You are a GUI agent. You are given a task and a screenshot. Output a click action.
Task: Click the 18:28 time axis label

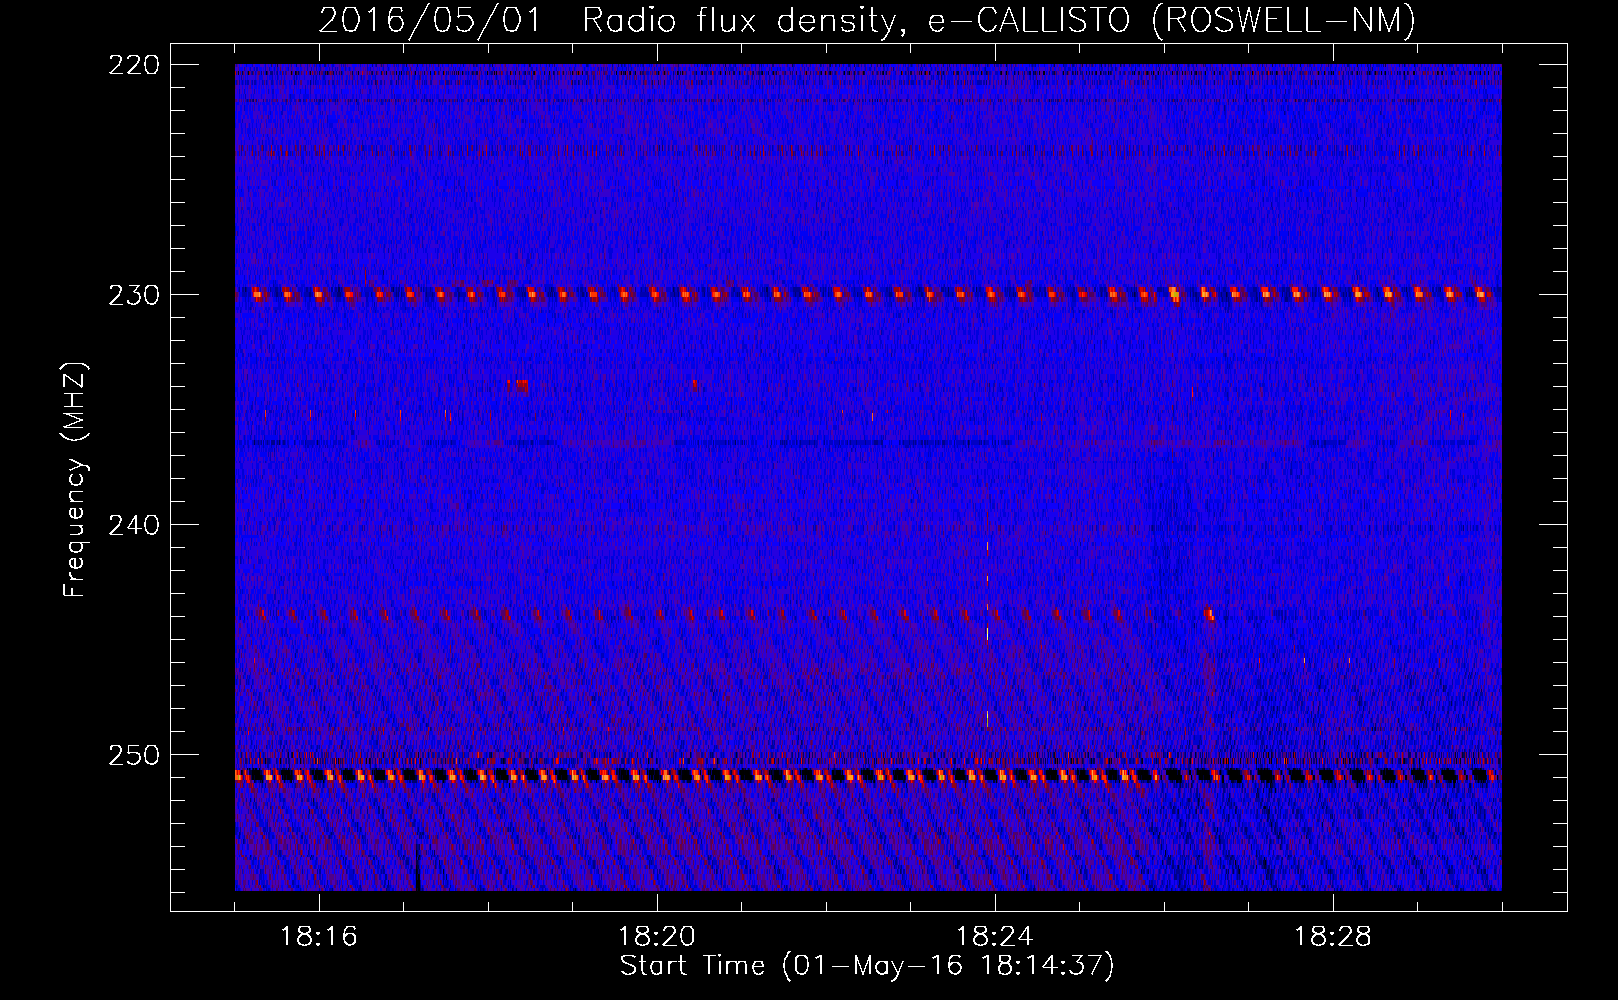pyautogui.click(x=1333, y=937)
